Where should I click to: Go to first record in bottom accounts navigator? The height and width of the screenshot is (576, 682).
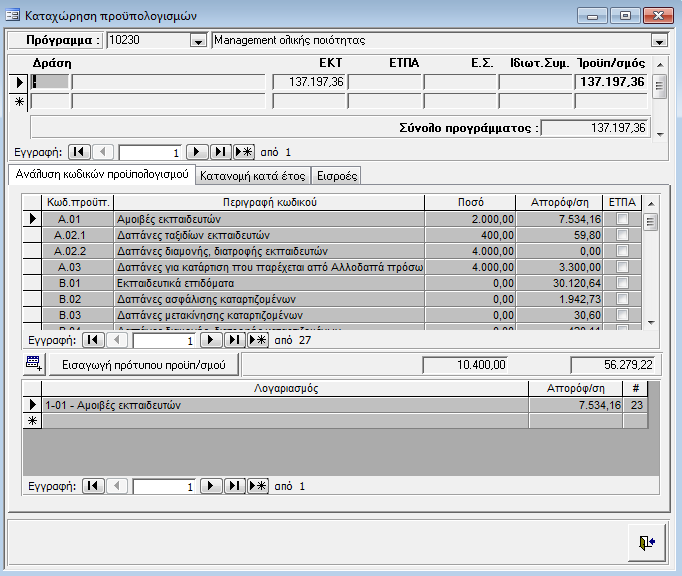tap(93, 486)
